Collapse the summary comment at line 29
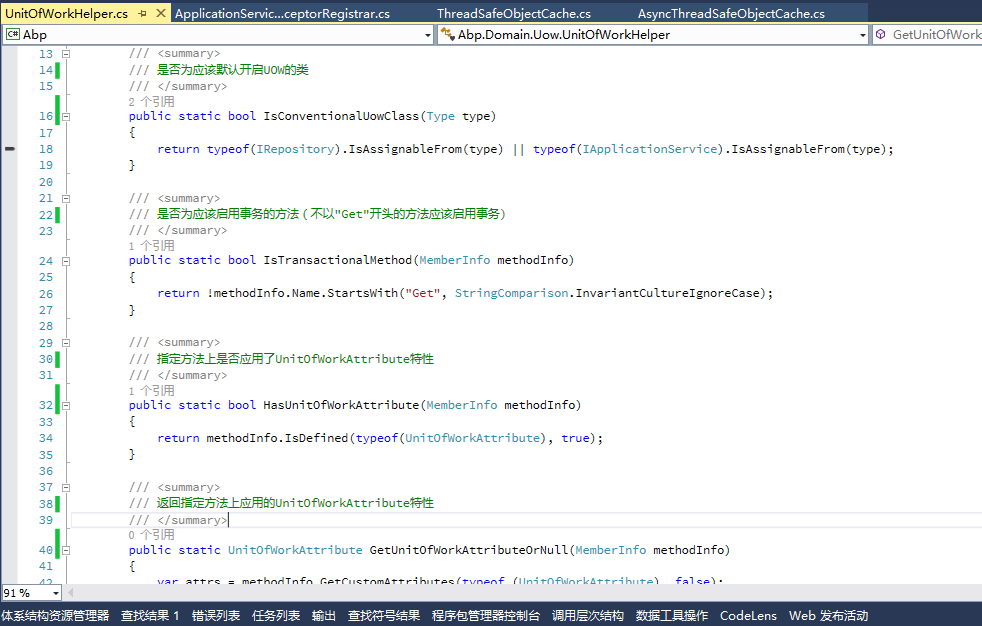Image resolution: width=982 pixels, height=626 pixels. 66,343
